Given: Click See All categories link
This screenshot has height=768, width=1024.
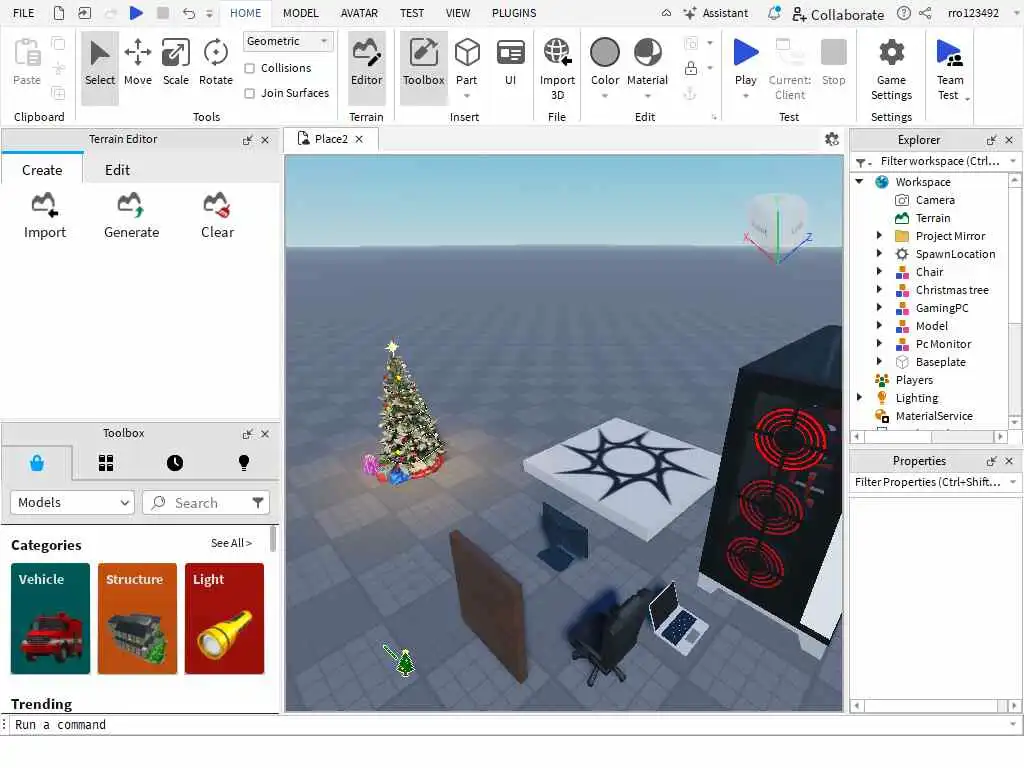Looking at the screenshot, I should [231, 543].
